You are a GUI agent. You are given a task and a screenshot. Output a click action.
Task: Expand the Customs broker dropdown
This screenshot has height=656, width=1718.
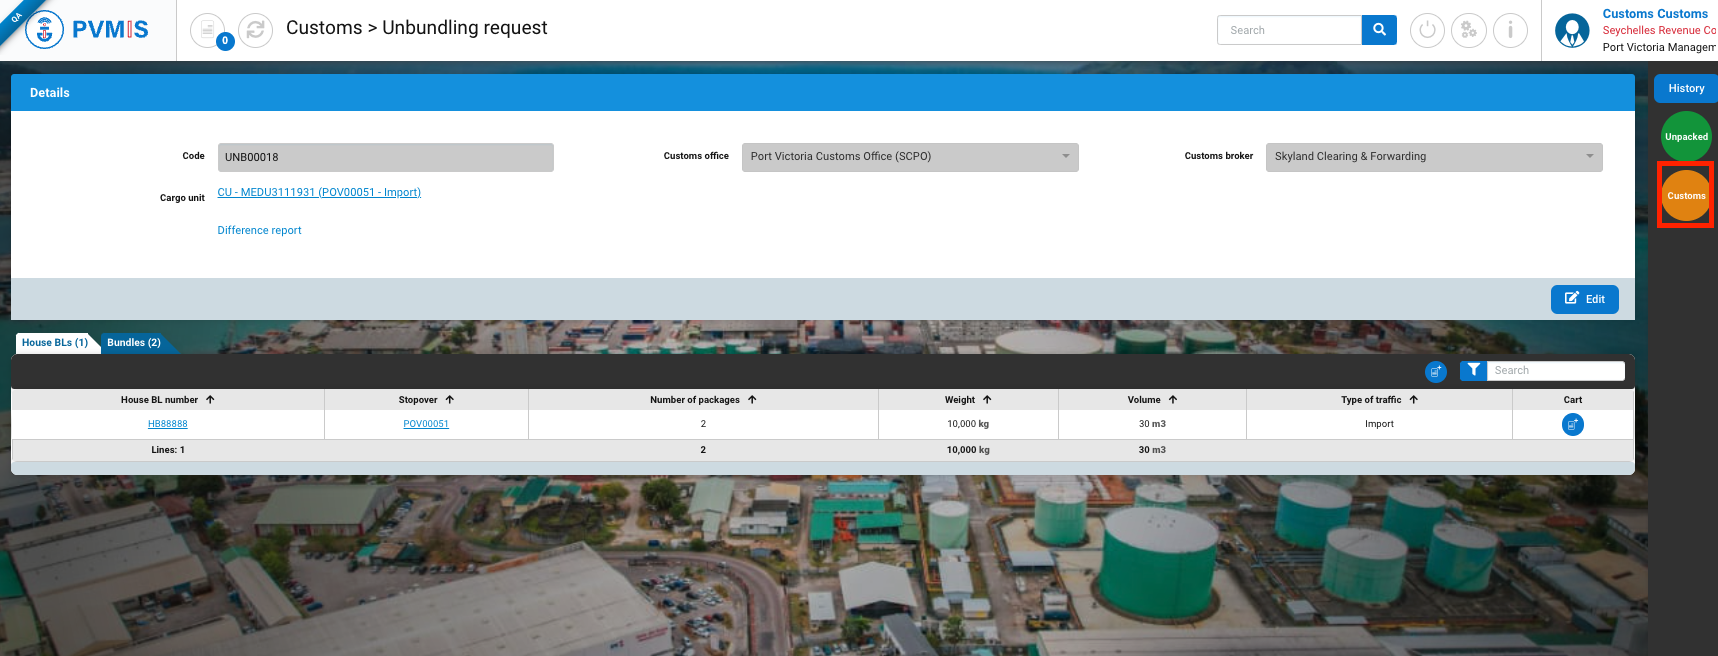[1589, 157]
